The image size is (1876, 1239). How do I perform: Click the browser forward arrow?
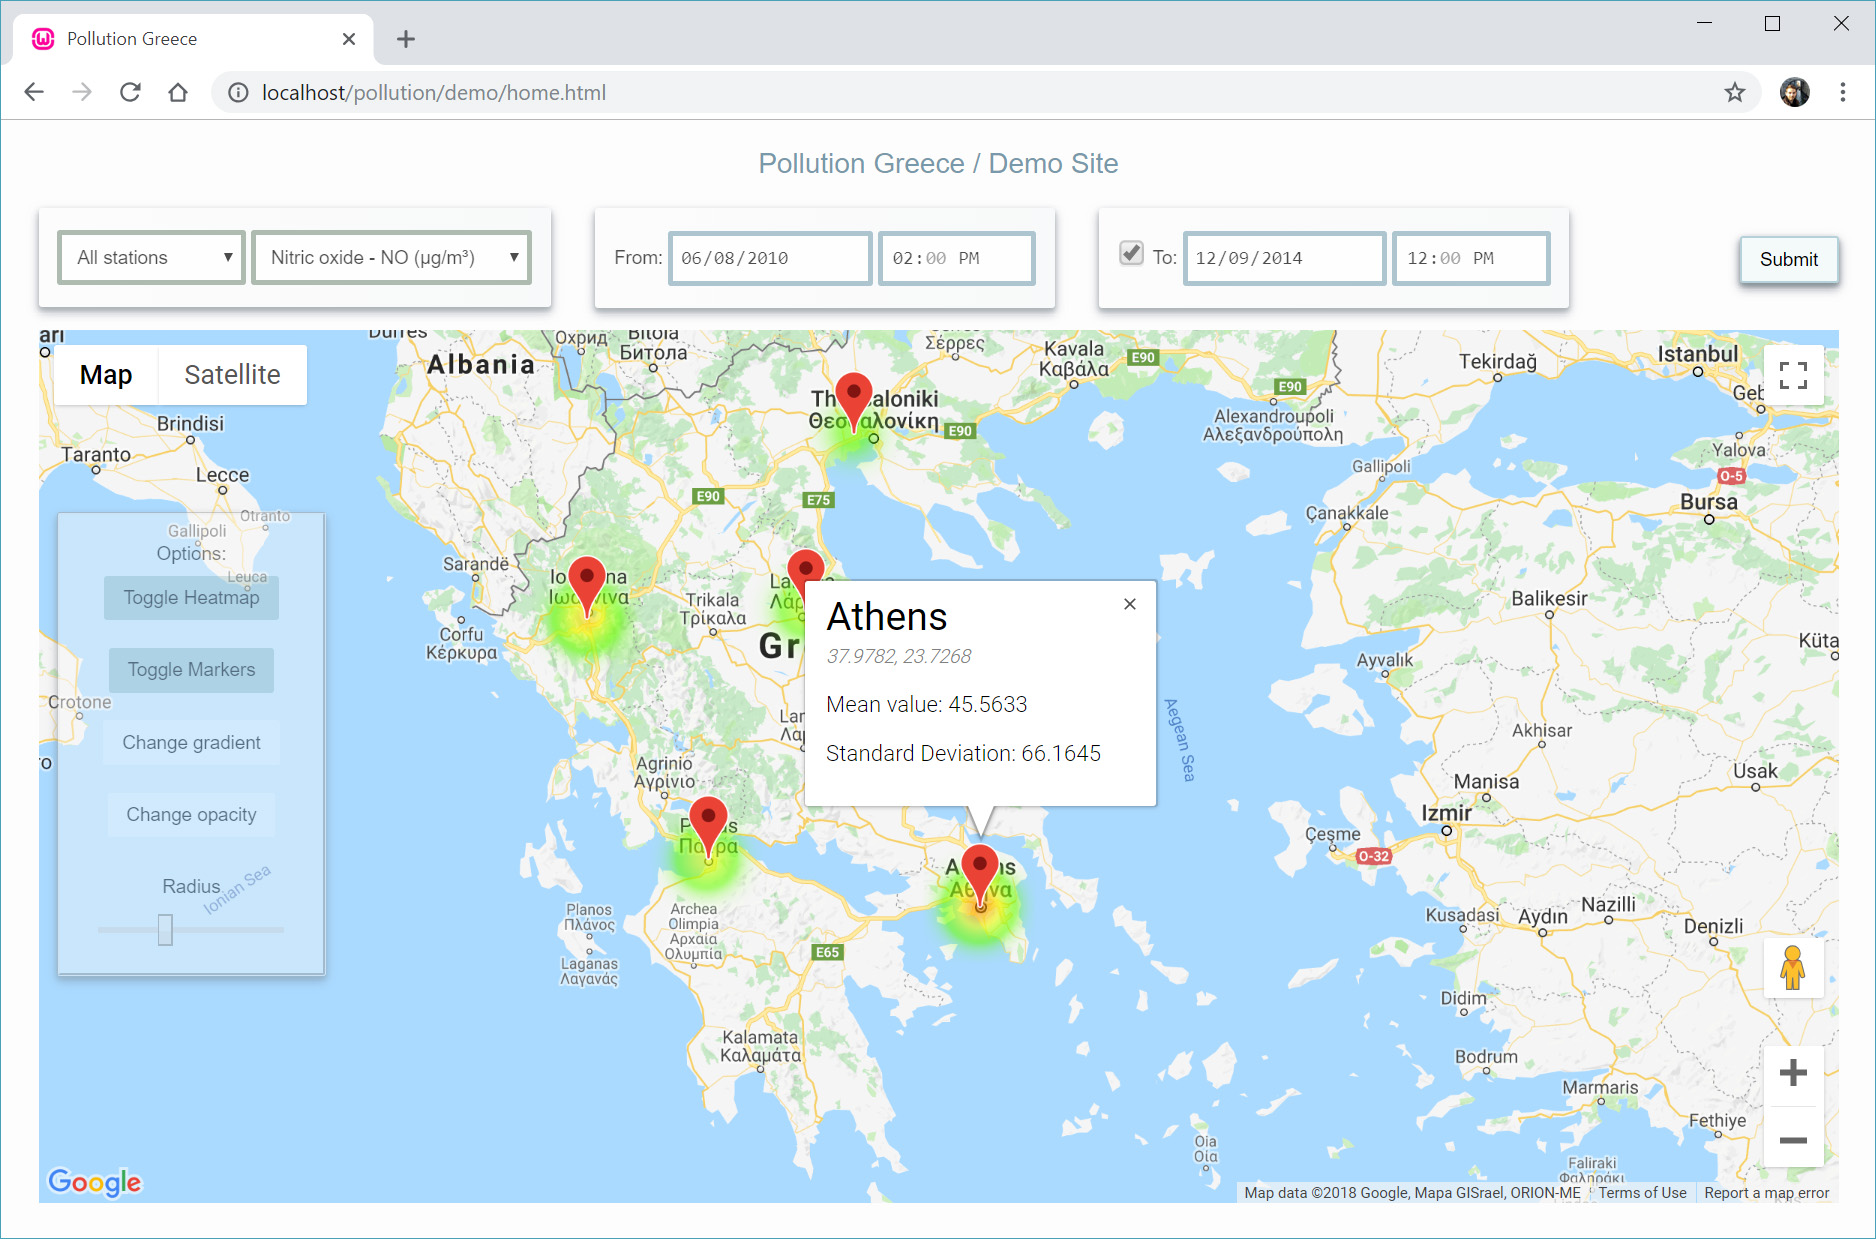(x=82, y=92)
